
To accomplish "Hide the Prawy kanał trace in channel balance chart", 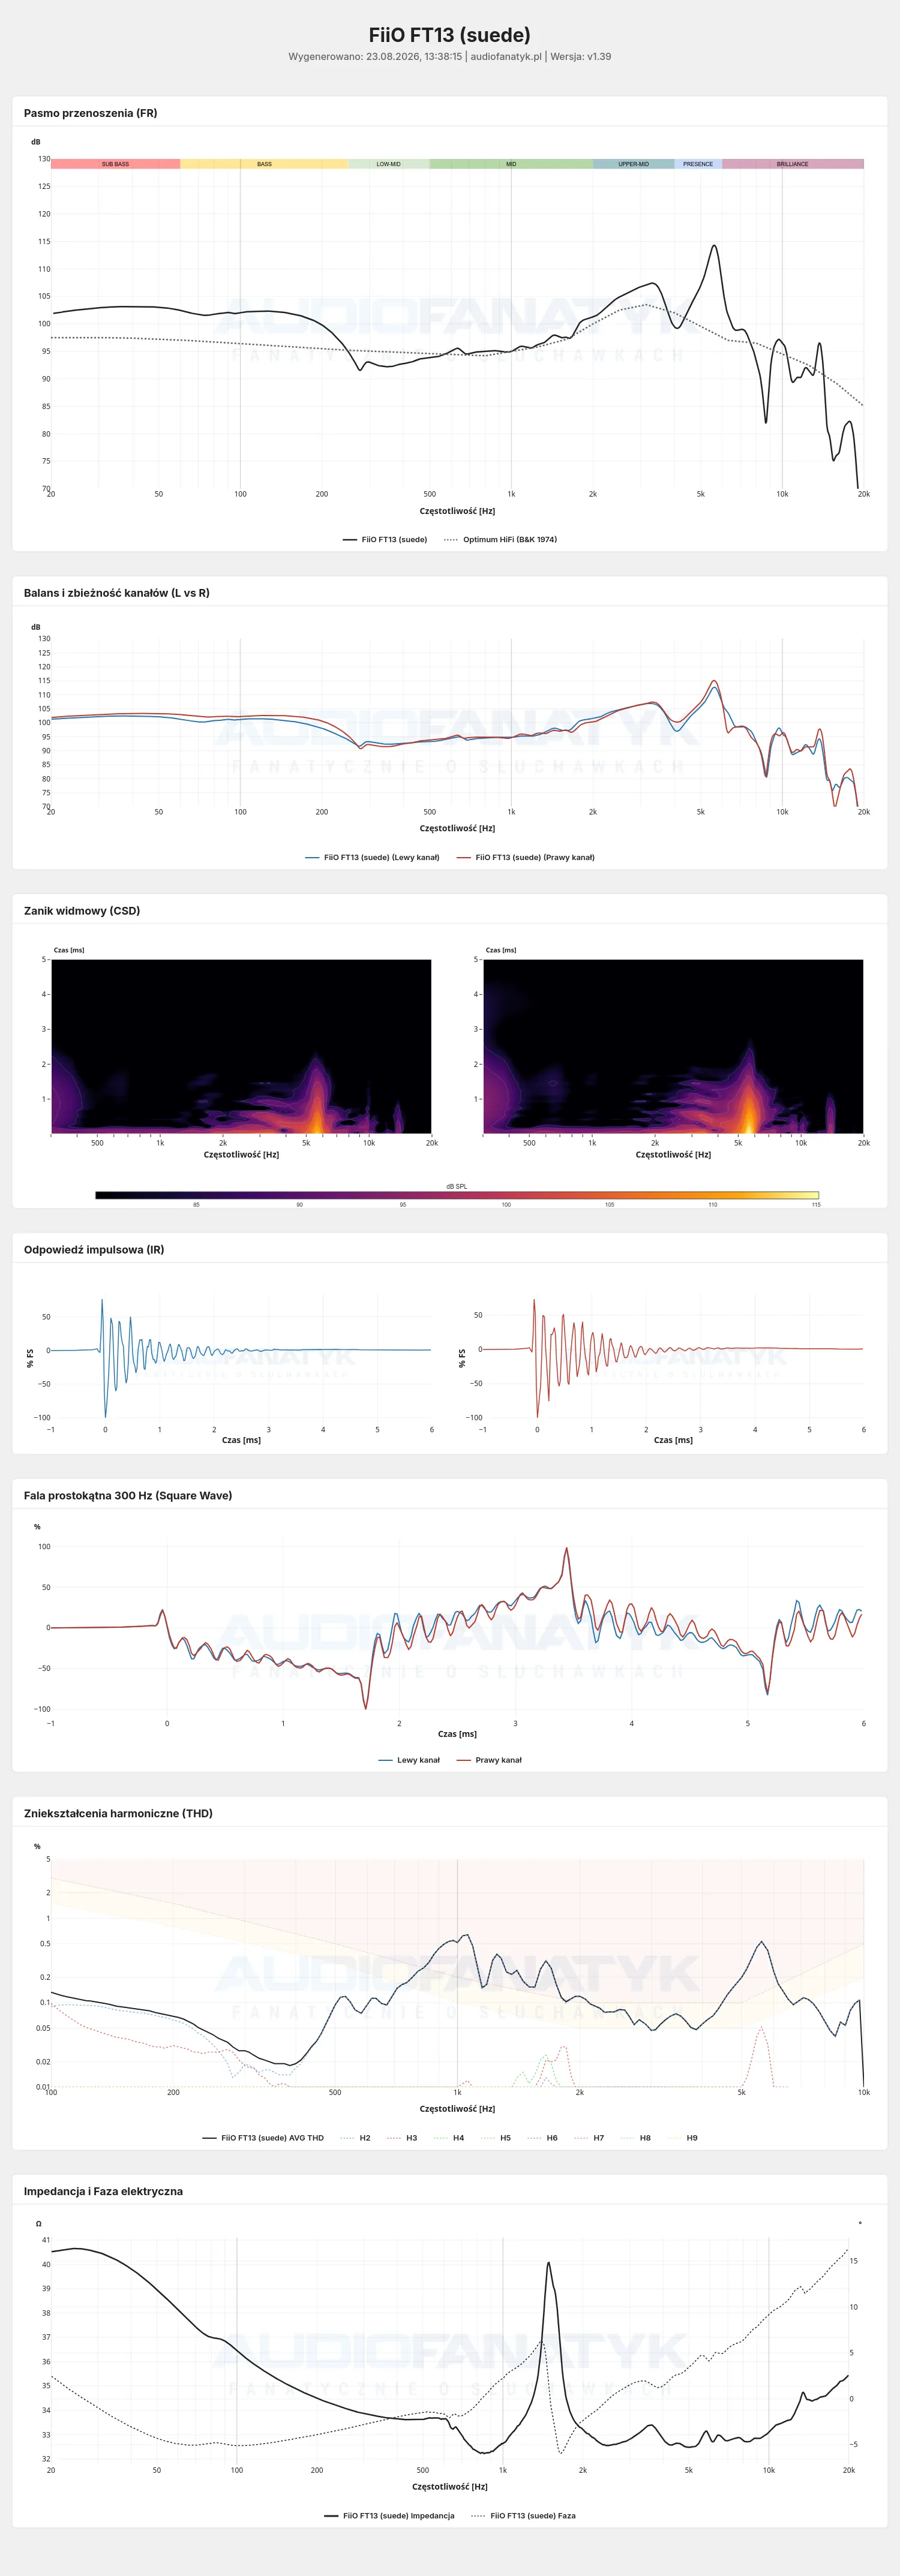I will click(x=525, y=857).
